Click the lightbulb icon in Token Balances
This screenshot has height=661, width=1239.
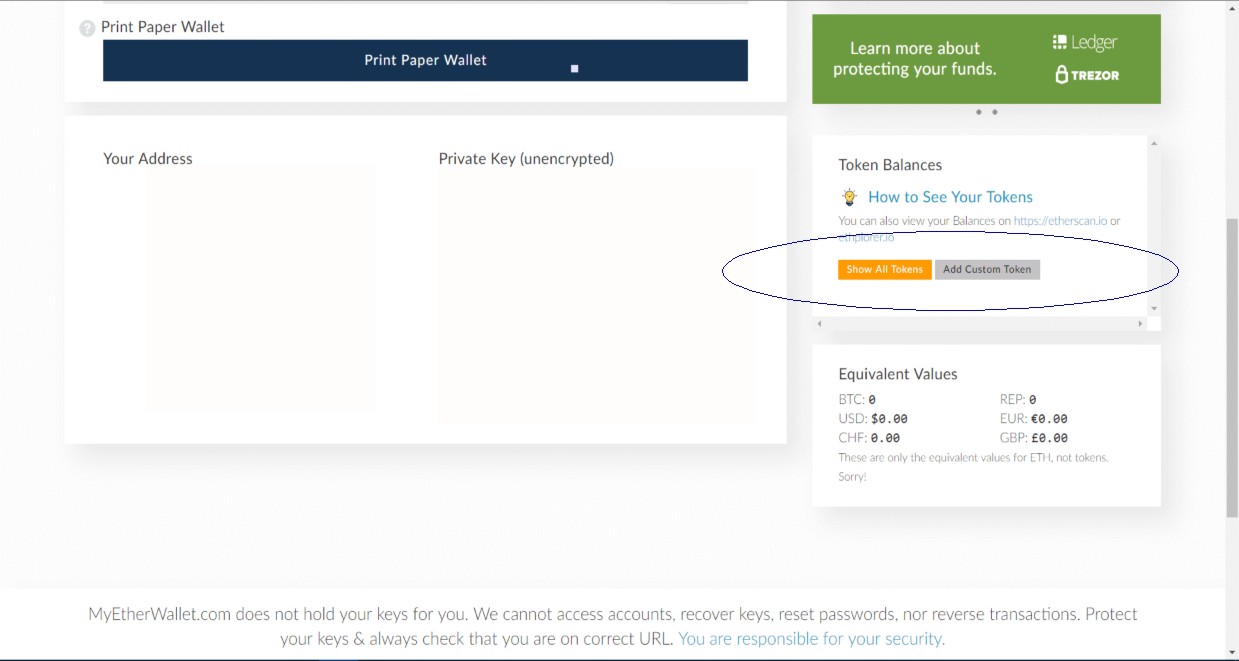849,197
